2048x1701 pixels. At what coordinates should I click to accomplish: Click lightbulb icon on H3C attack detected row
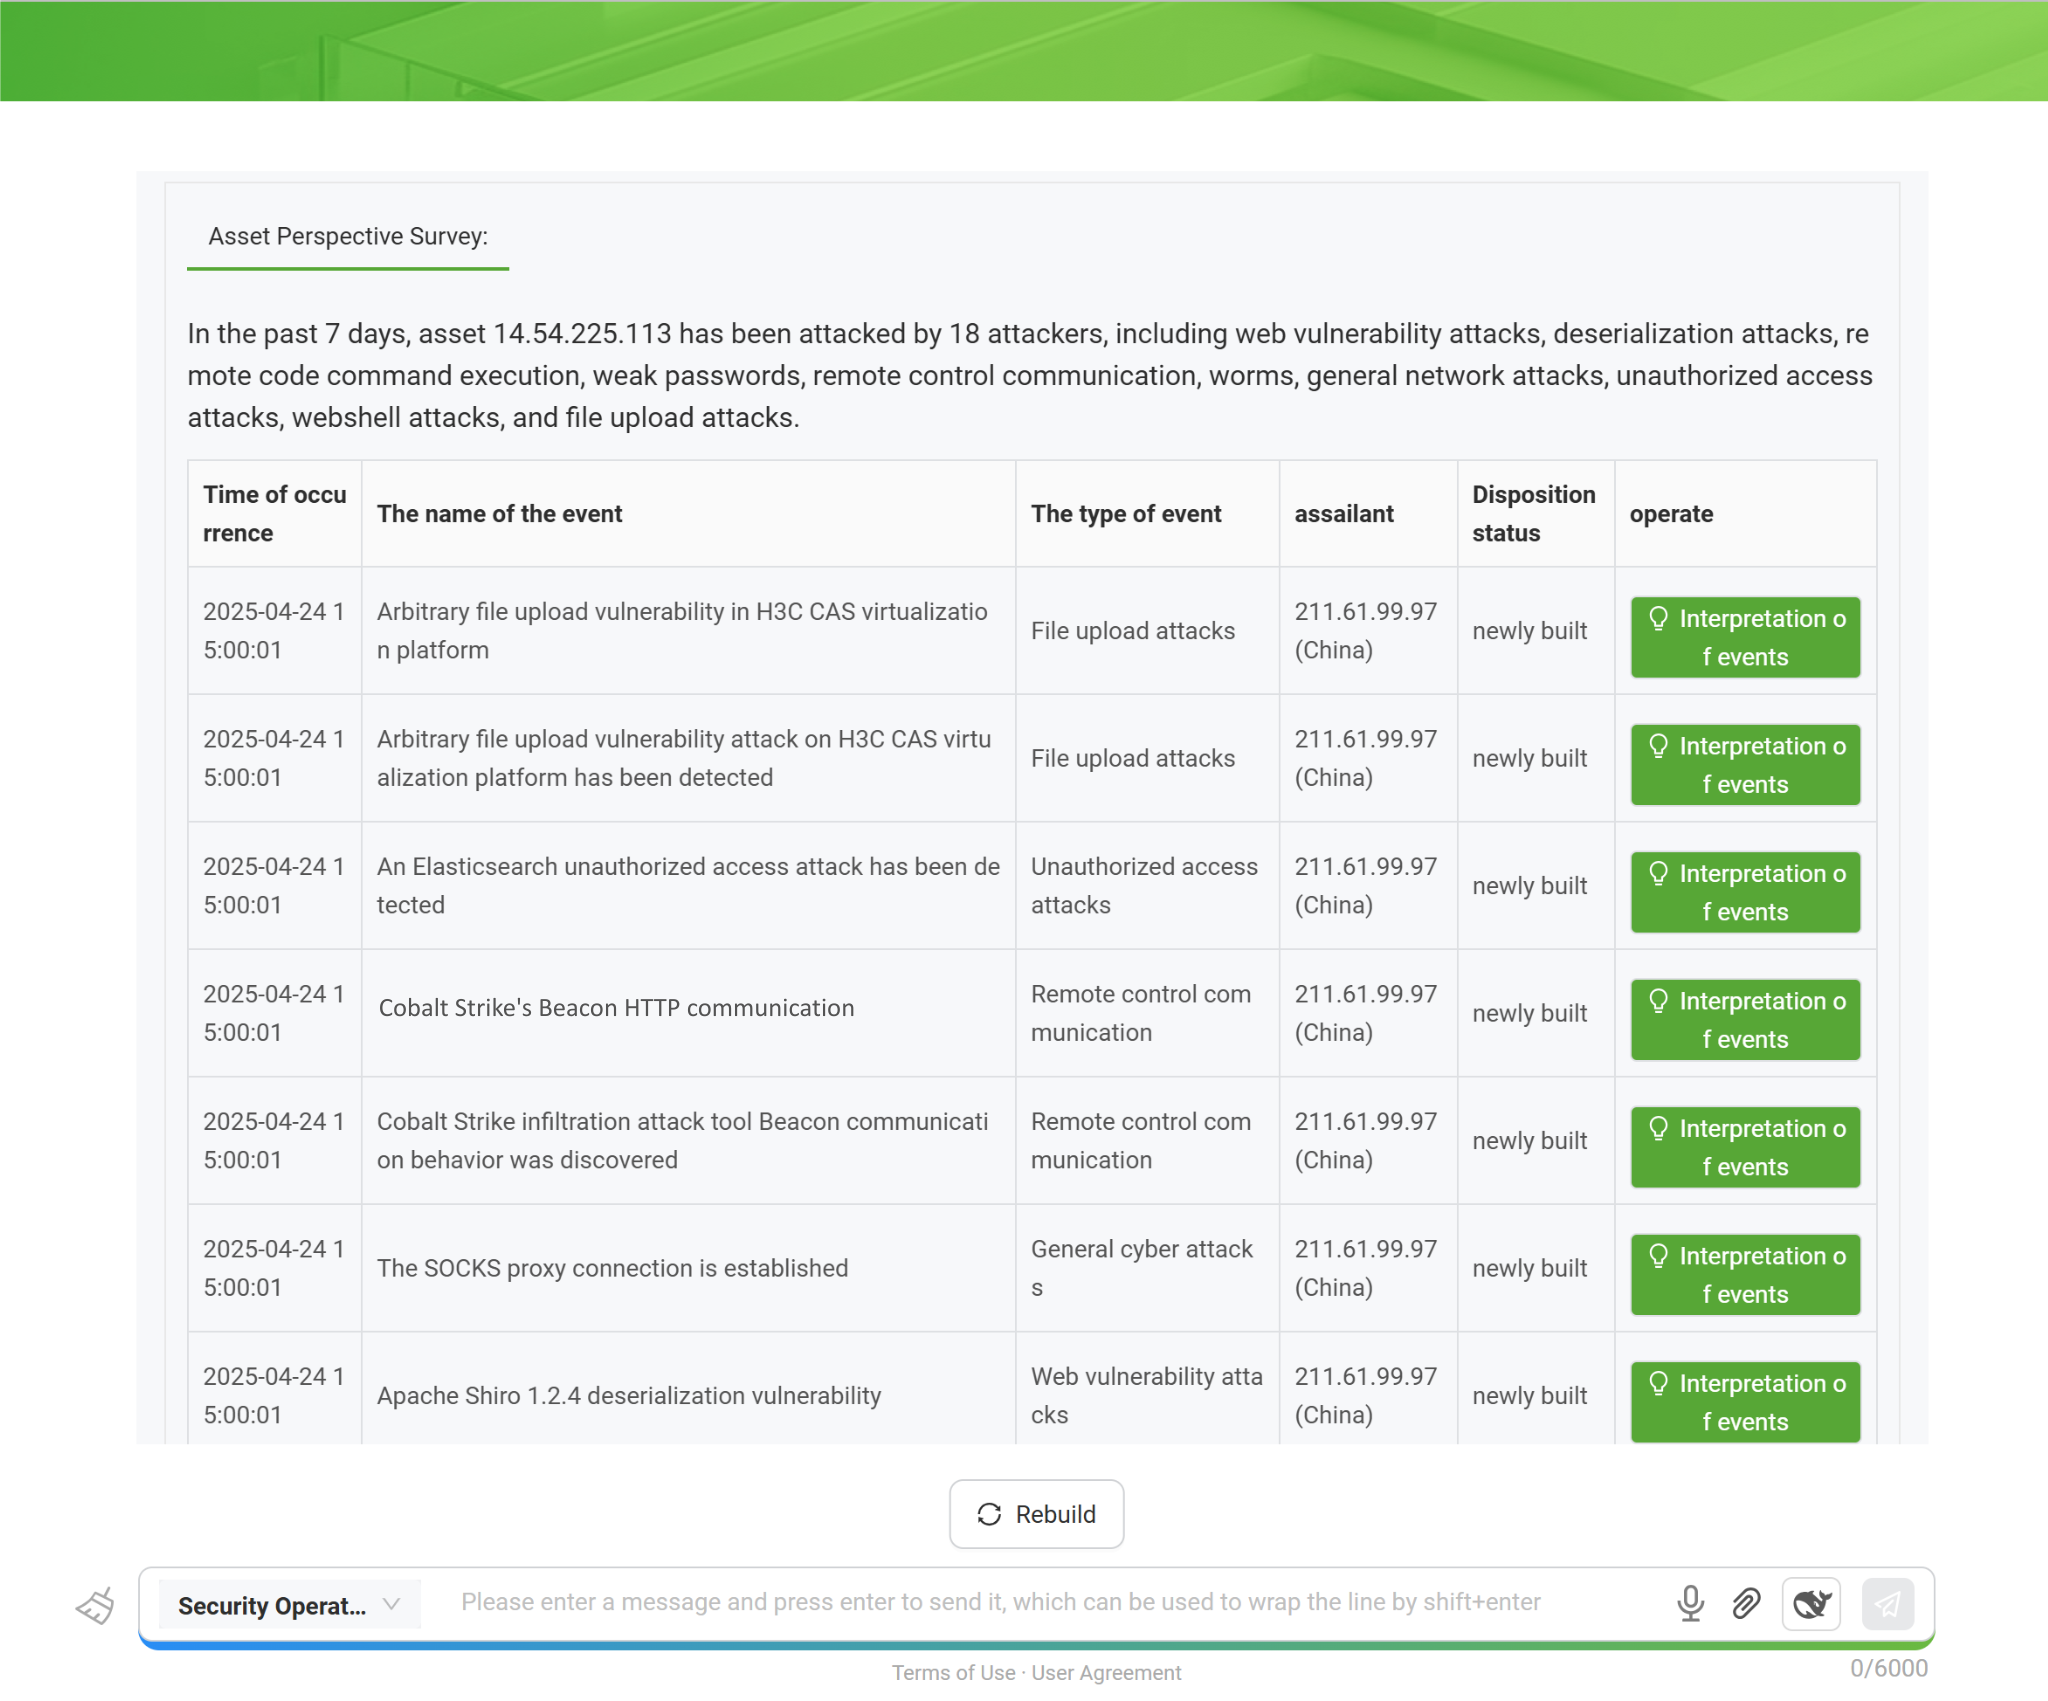pyautogui.click(x=1658, y=746)
